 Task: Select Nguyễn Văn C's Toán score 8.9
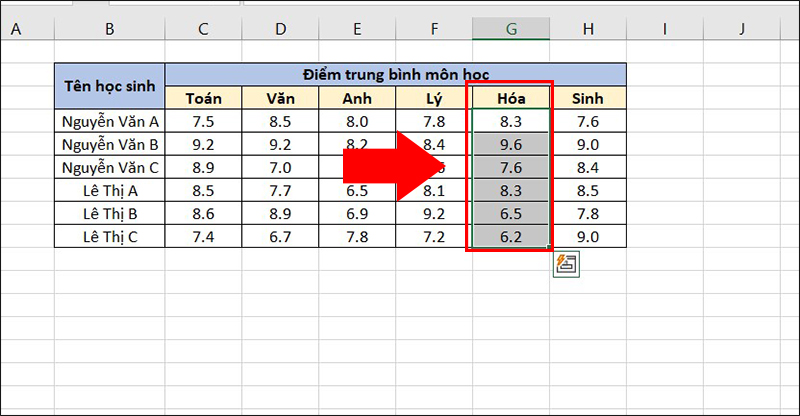[203, 167]
